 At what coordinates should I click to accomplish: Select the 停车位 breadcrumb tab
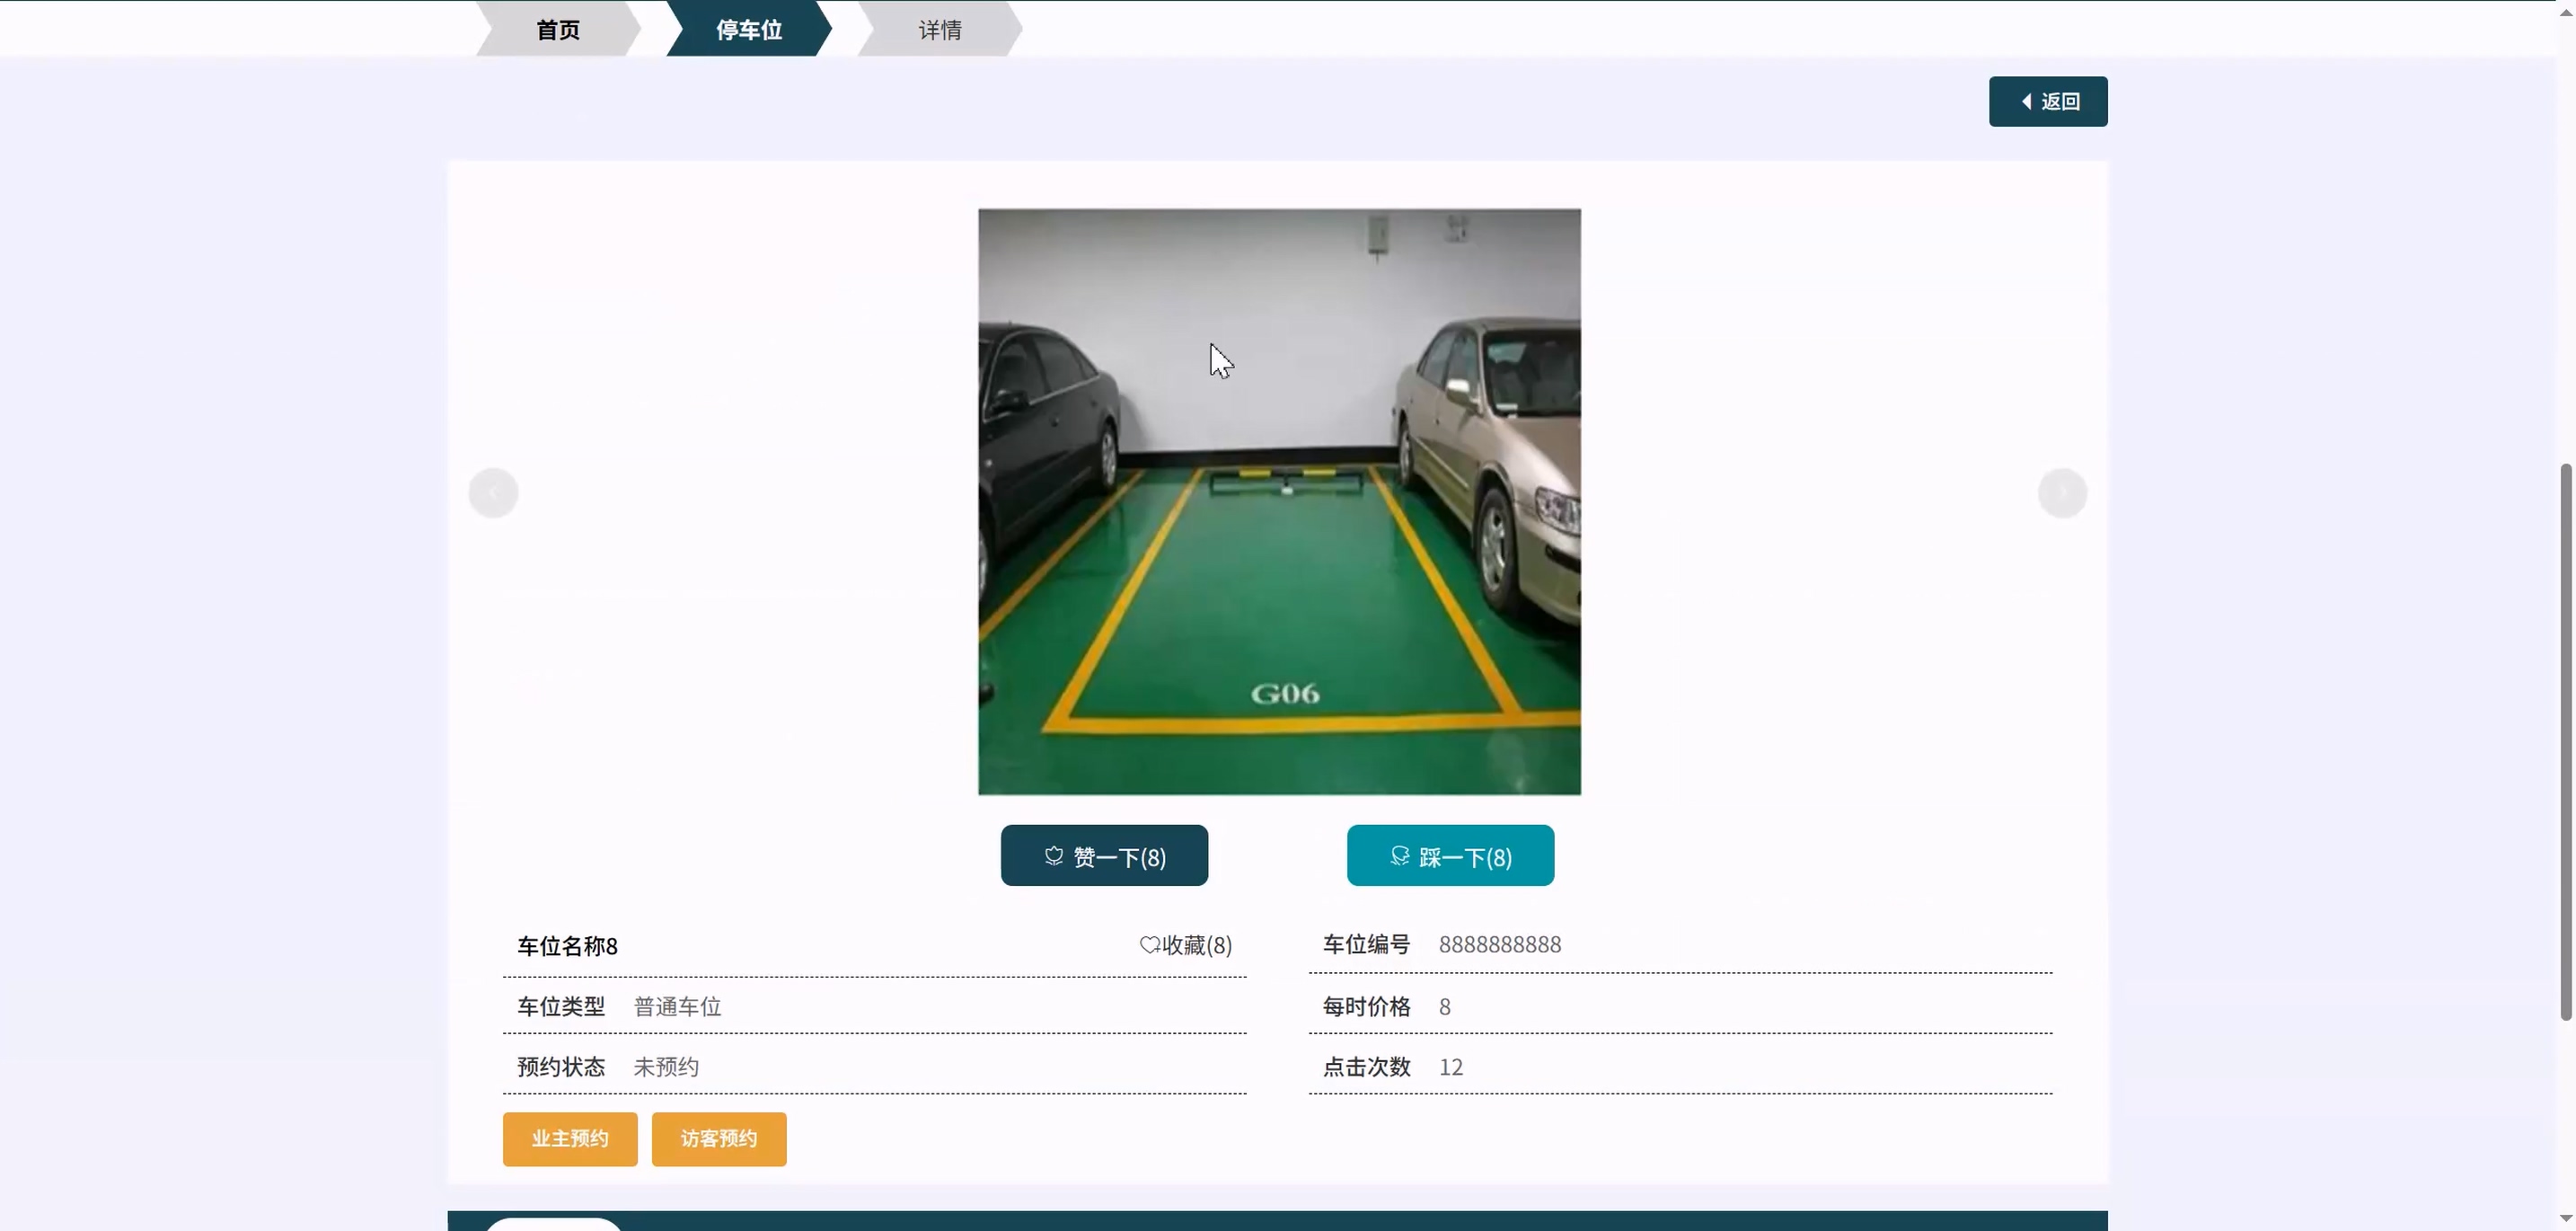tap(749, 30)
